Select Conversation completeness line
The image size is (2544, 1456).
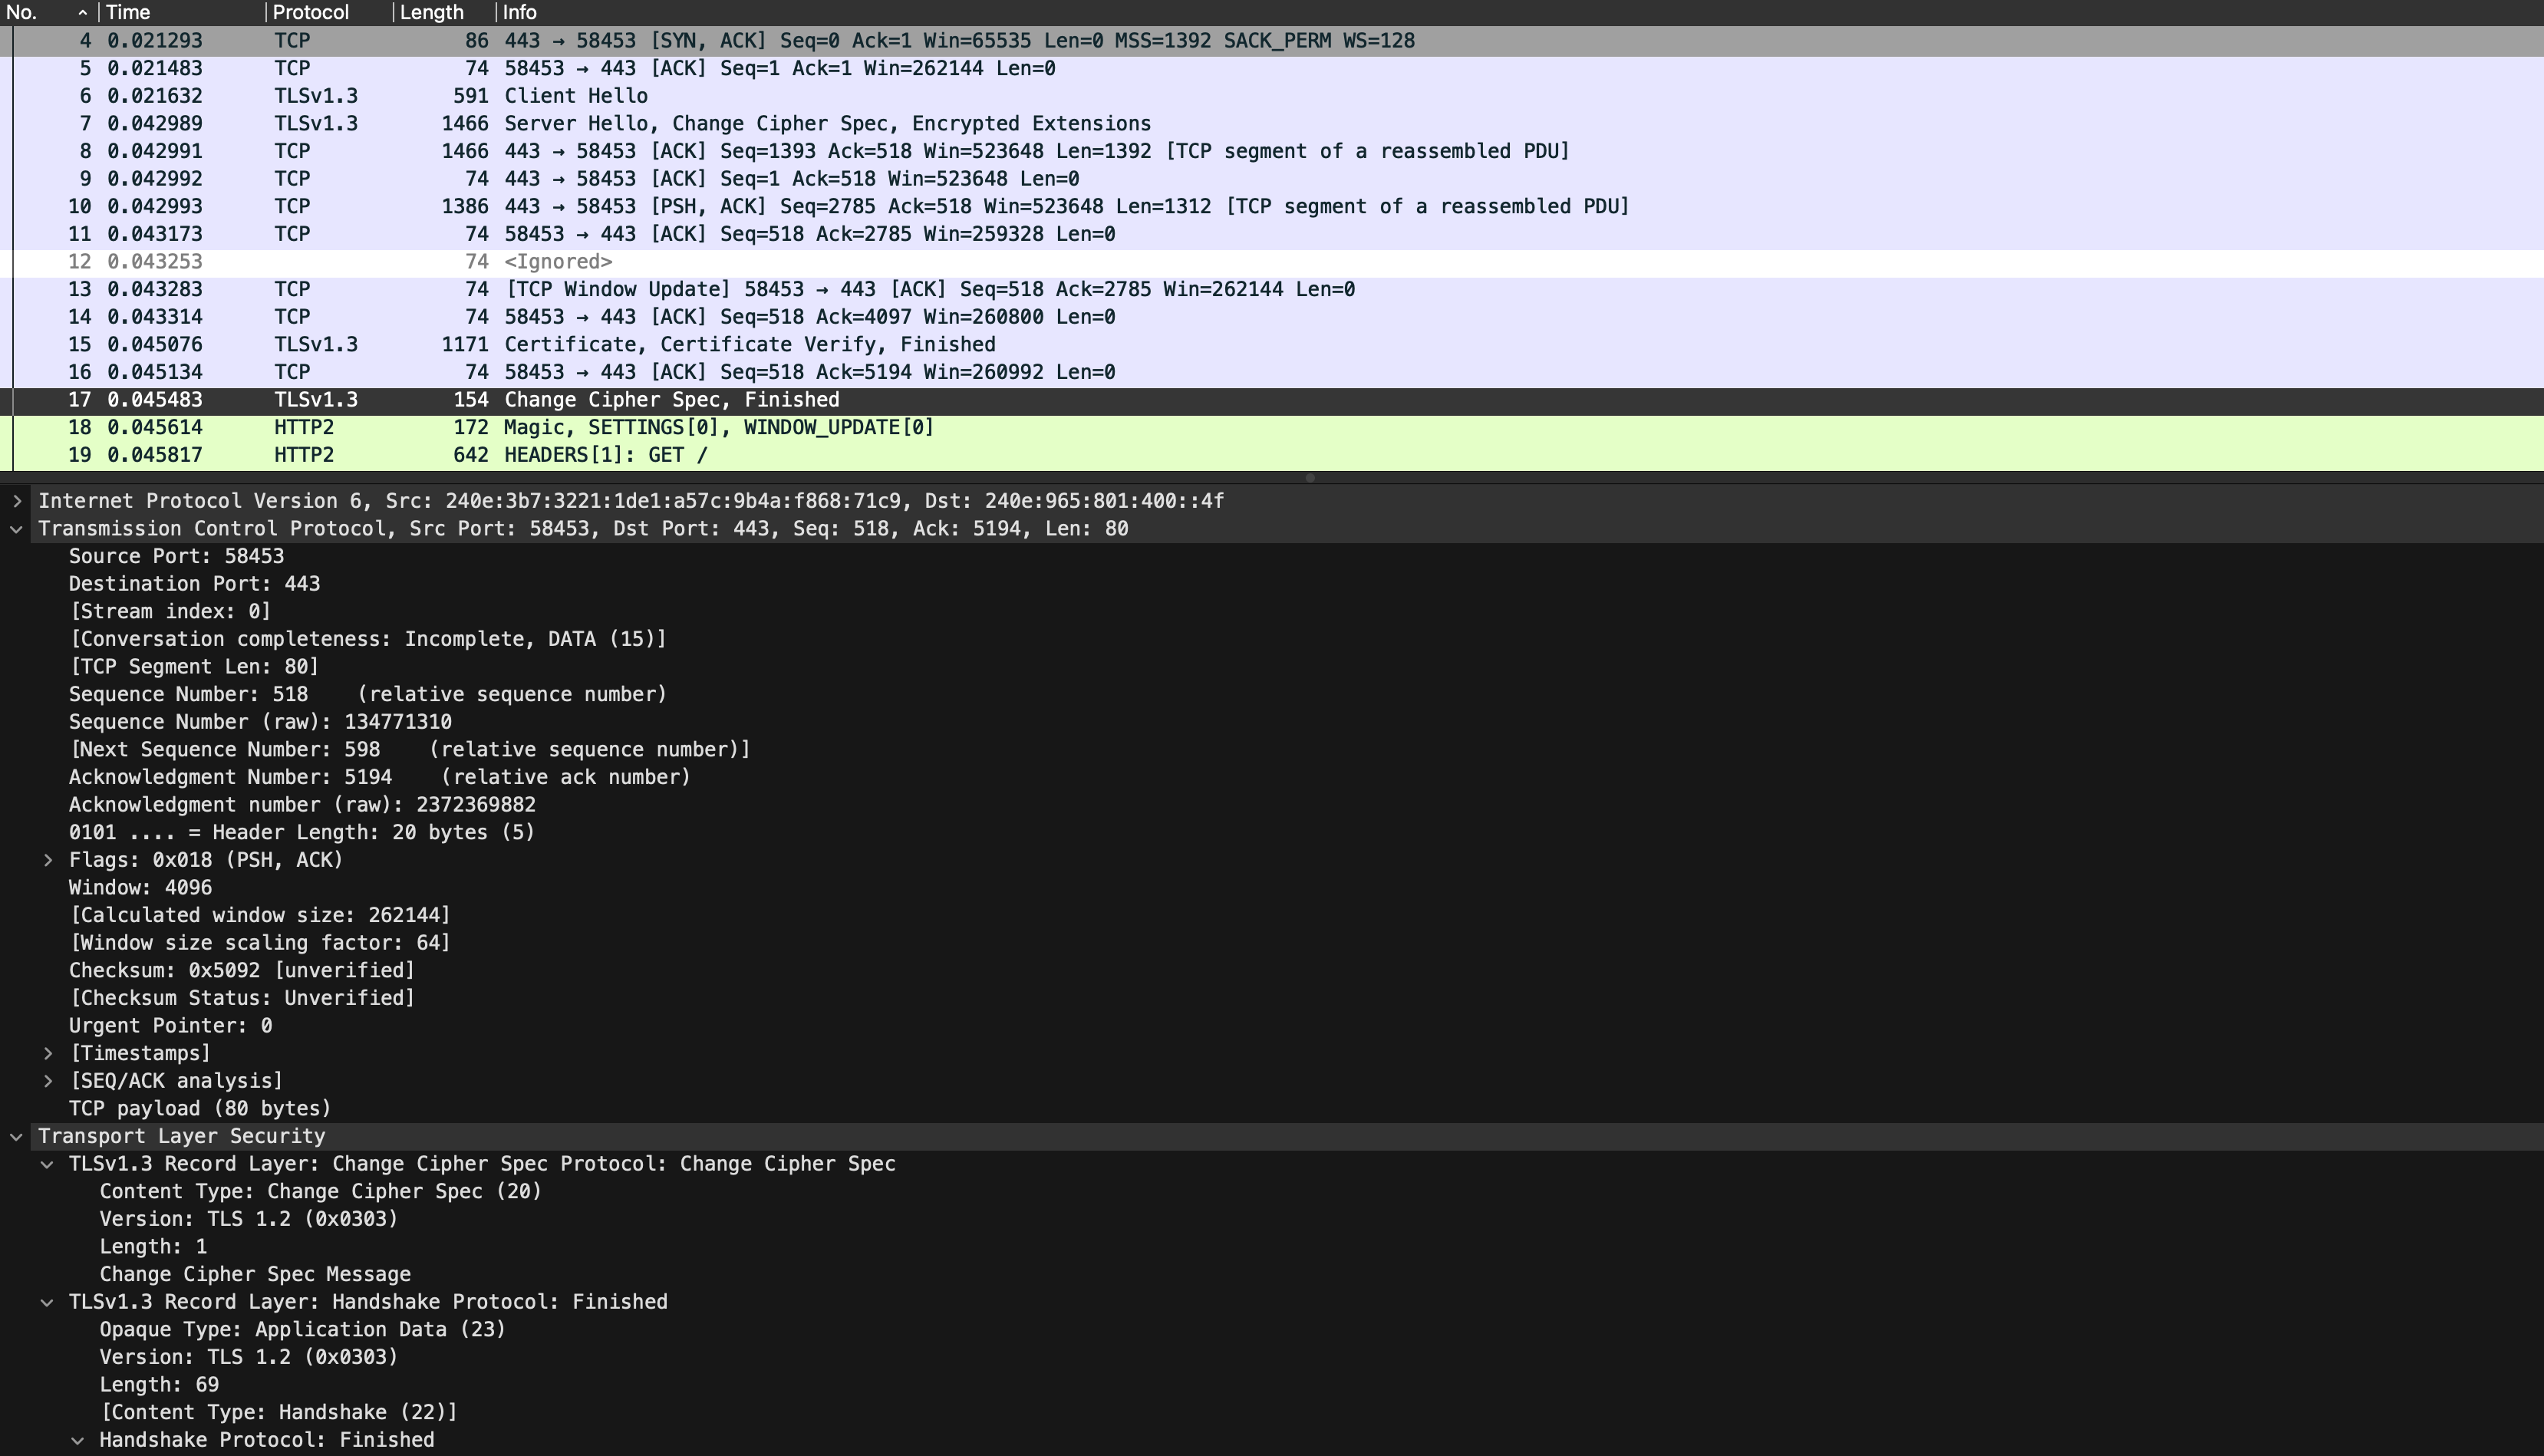tap(368, 639)
